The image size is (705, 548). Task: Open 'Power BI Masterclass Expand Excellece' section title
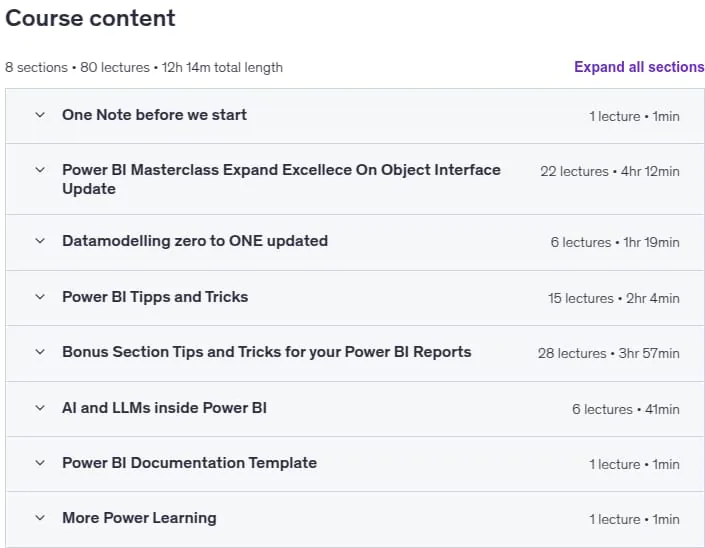pos(281,179)
